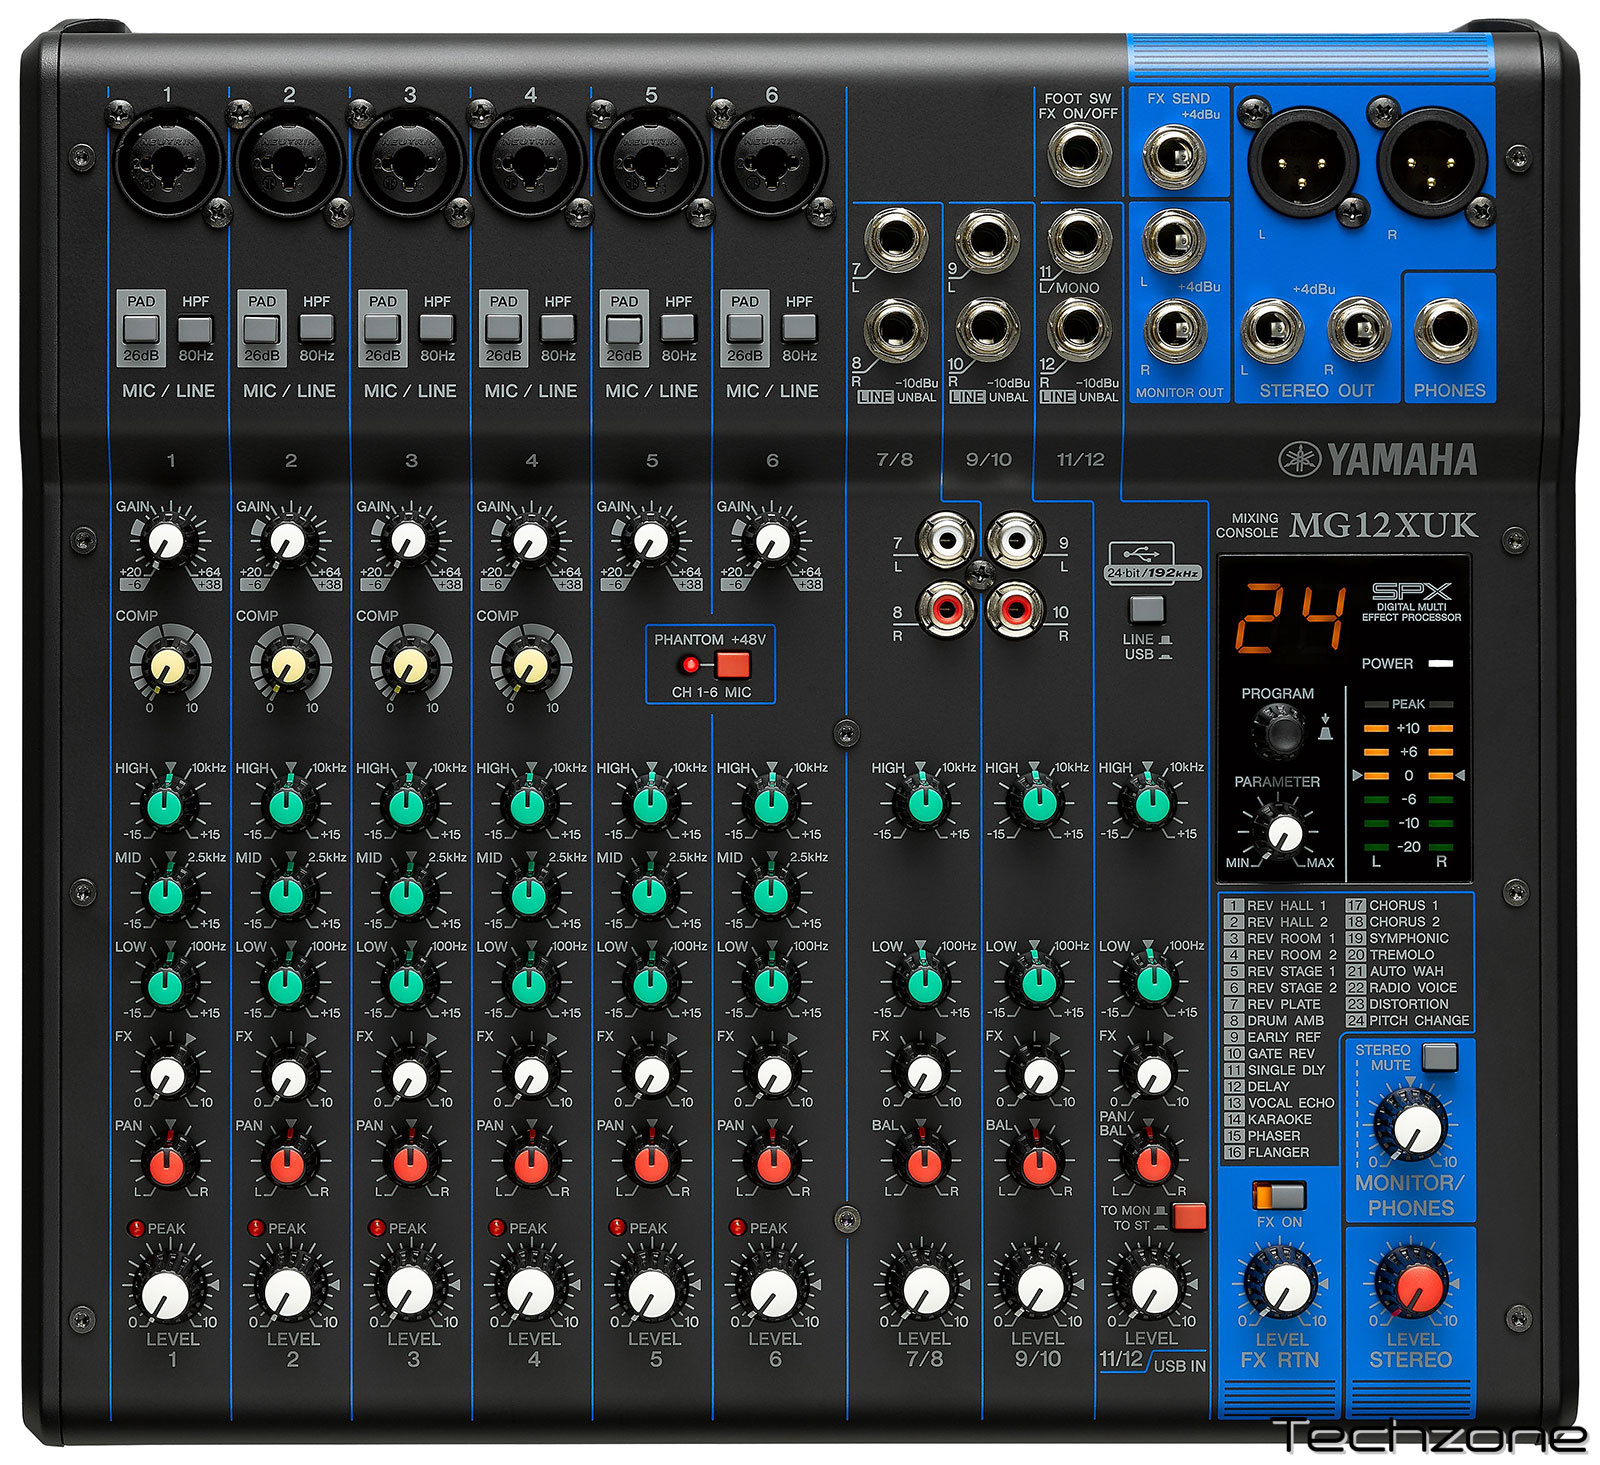The width and height of the screenshot is (1600, 1465).
Task: Click the channel 1 XLR combo input jack
Action: (169, 159)
